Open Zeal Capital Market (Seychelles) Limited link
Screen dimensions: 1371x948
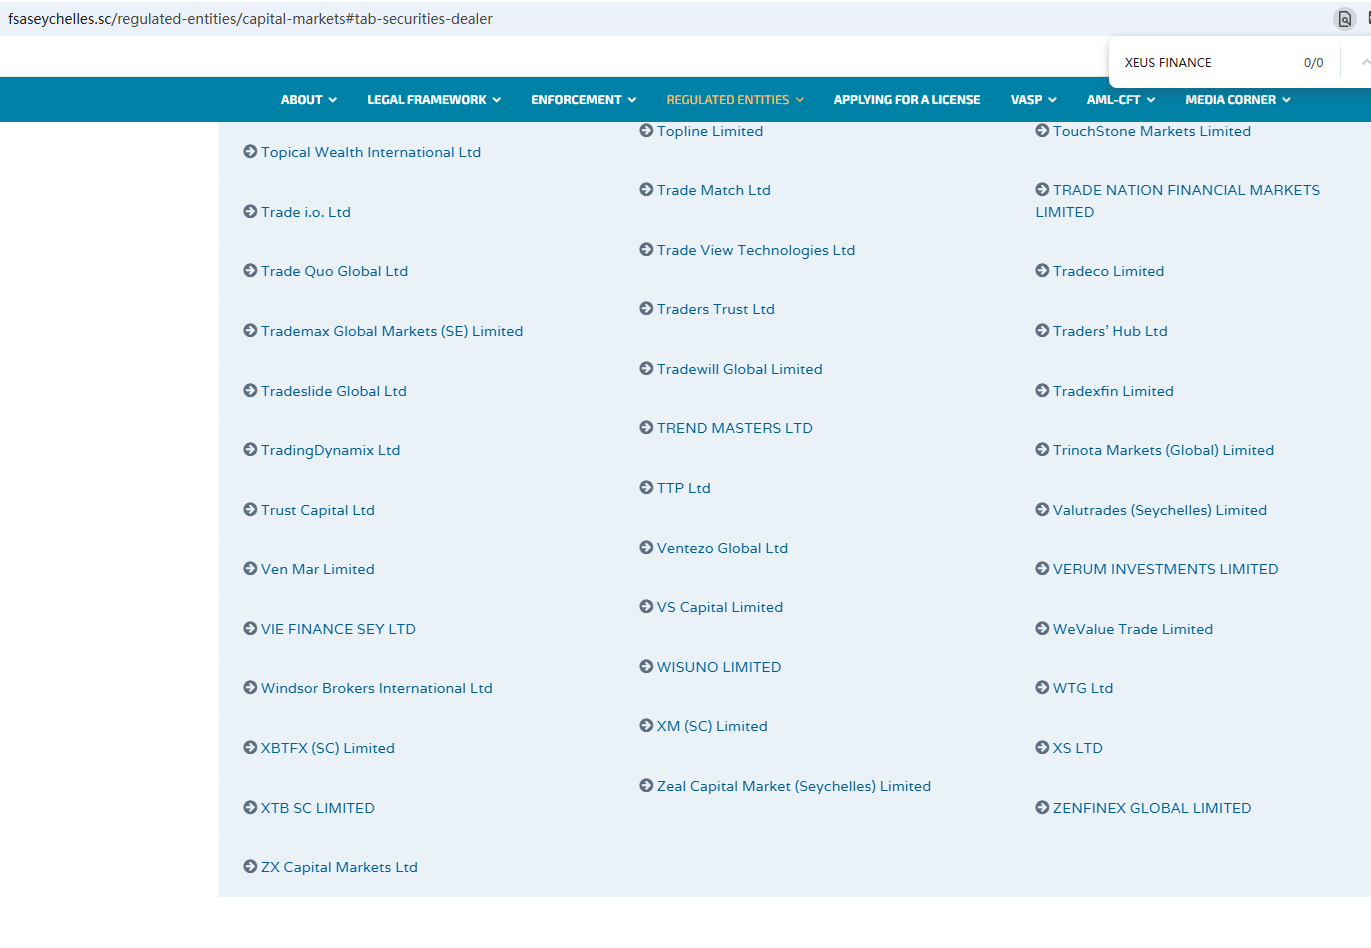[x=793, y=787]
